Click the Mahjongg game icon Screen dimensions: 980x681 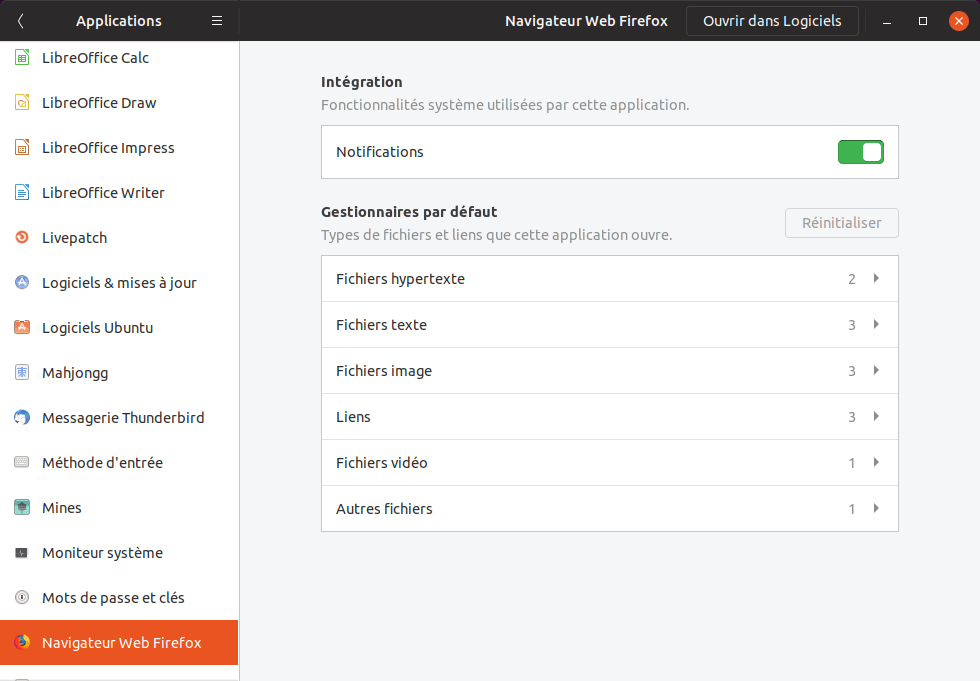click(x=22, y=373)
